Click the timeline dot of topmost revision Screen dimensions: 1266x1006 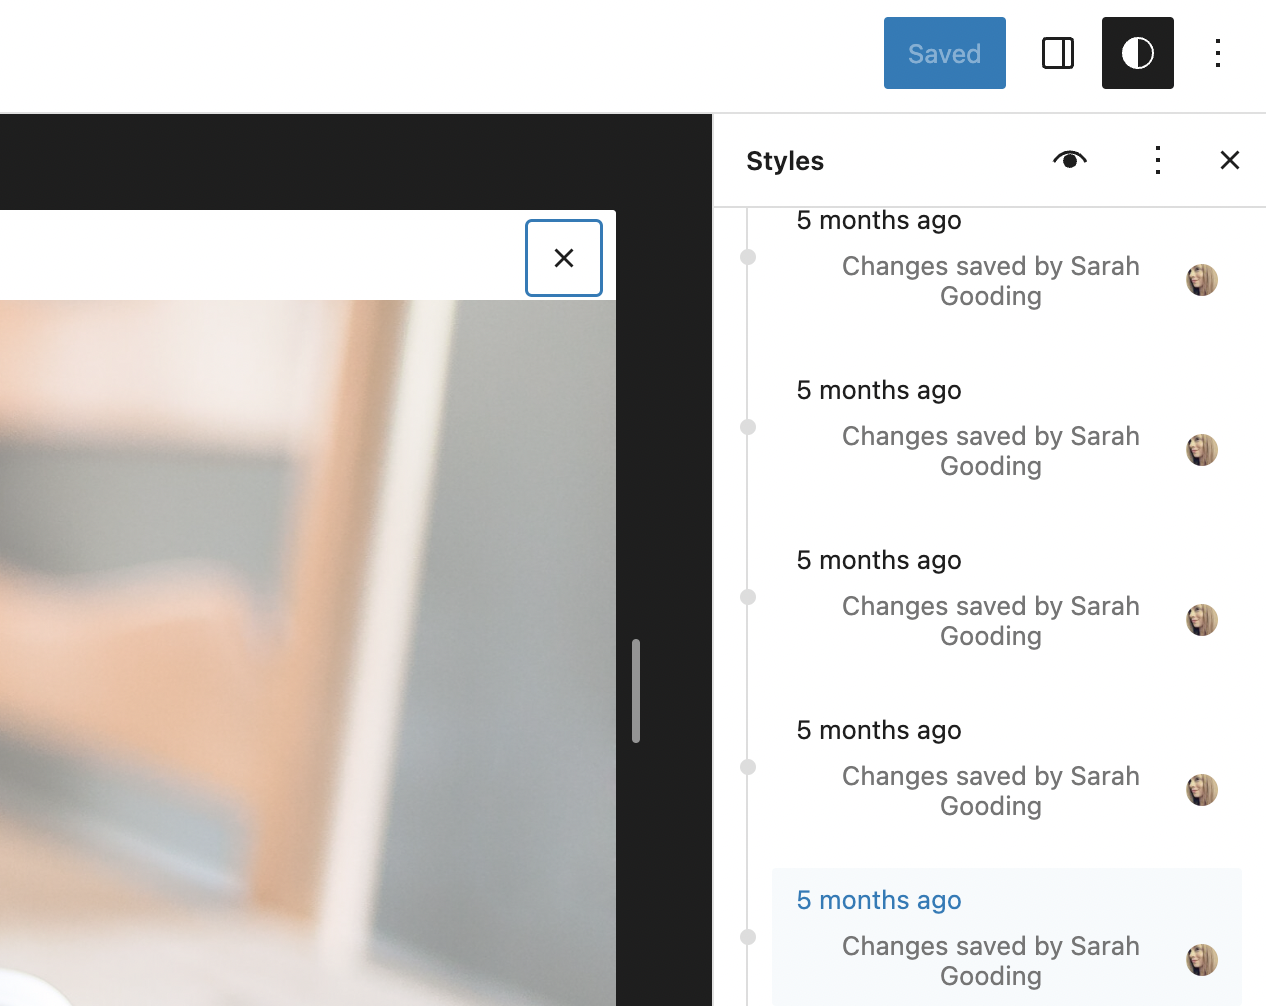click(748, 257)
